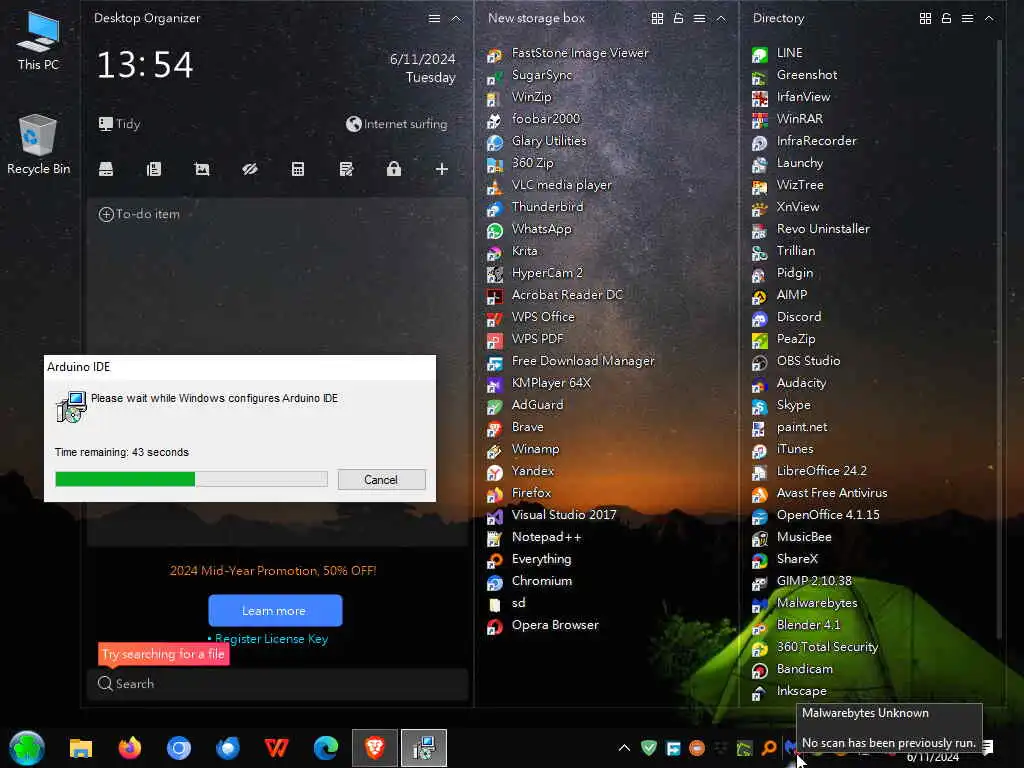Click Tidy in Desktop Organizer
Image resolution: width=1024 pixels, height=768 pixels.
(120, 124)
